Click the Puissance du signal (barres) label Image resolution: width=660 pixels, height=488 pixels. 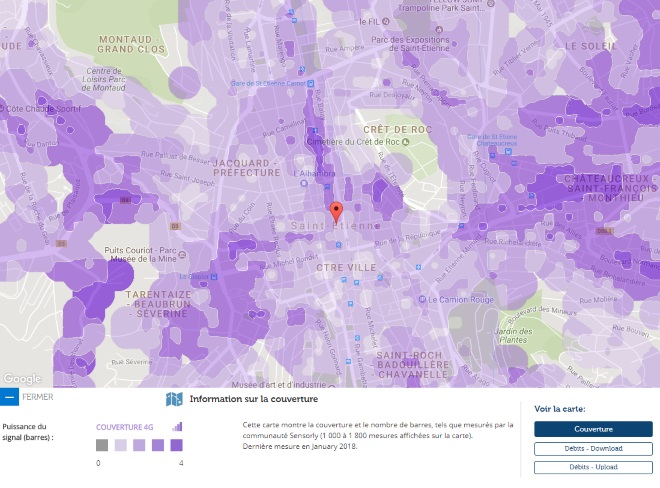28,432
